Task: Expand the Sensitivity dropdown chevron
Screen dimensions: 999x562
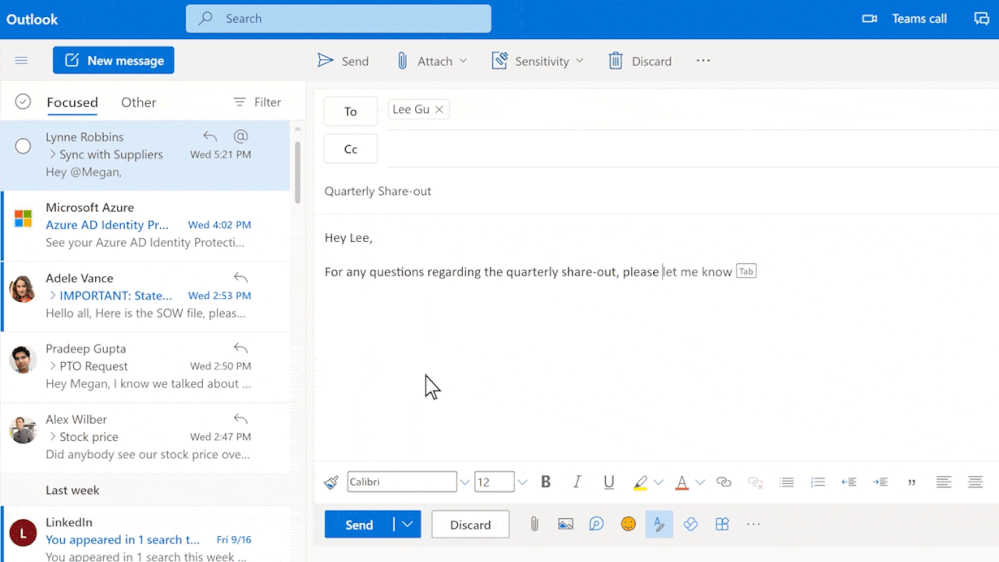Action: [579, 61]
